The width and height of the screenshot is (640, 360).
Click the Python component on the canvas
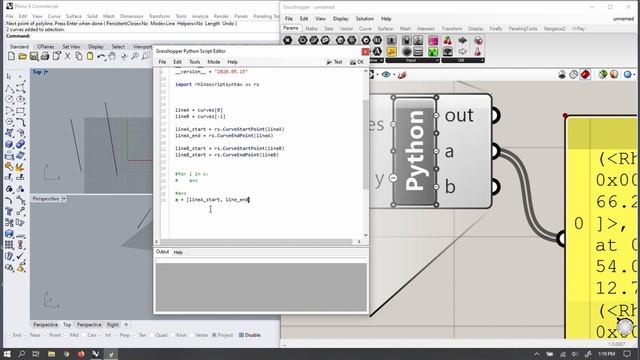point(415,151)
